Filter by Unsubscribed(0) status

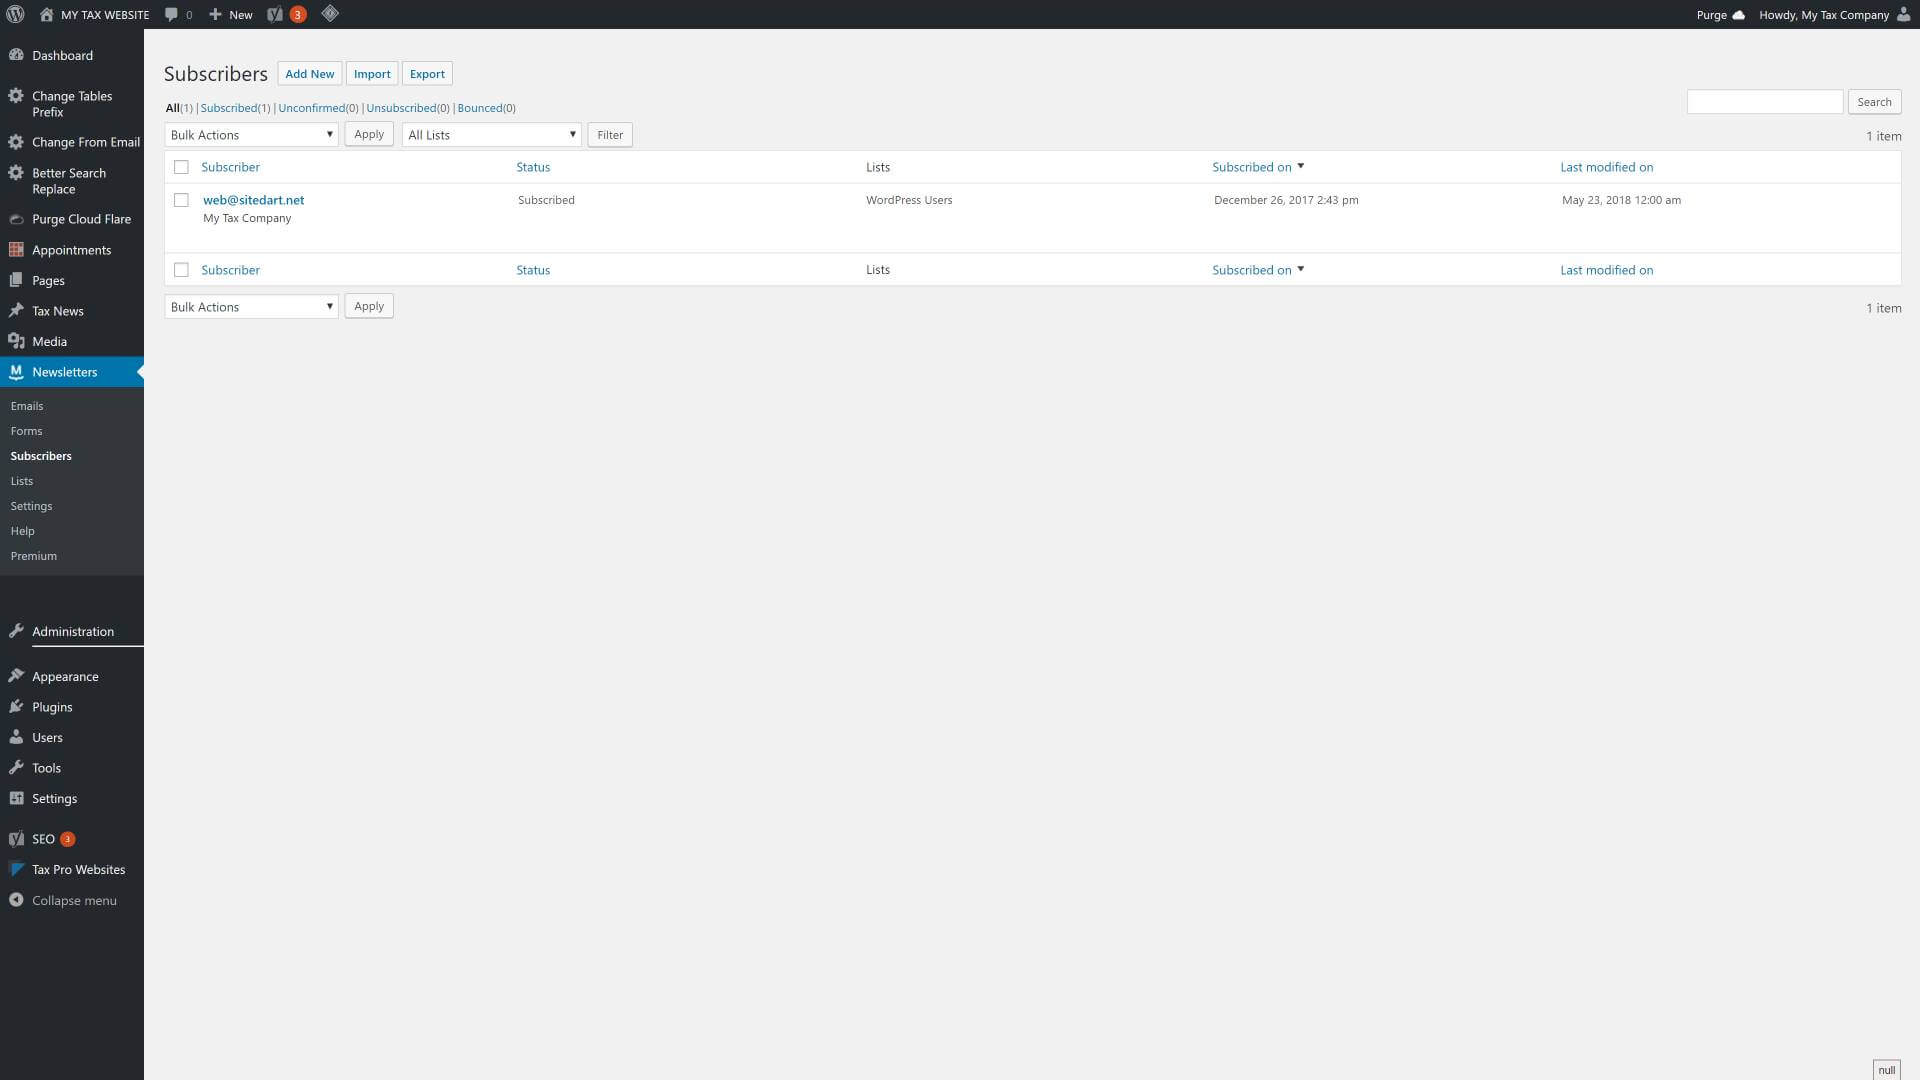click(x=408, y=108)
